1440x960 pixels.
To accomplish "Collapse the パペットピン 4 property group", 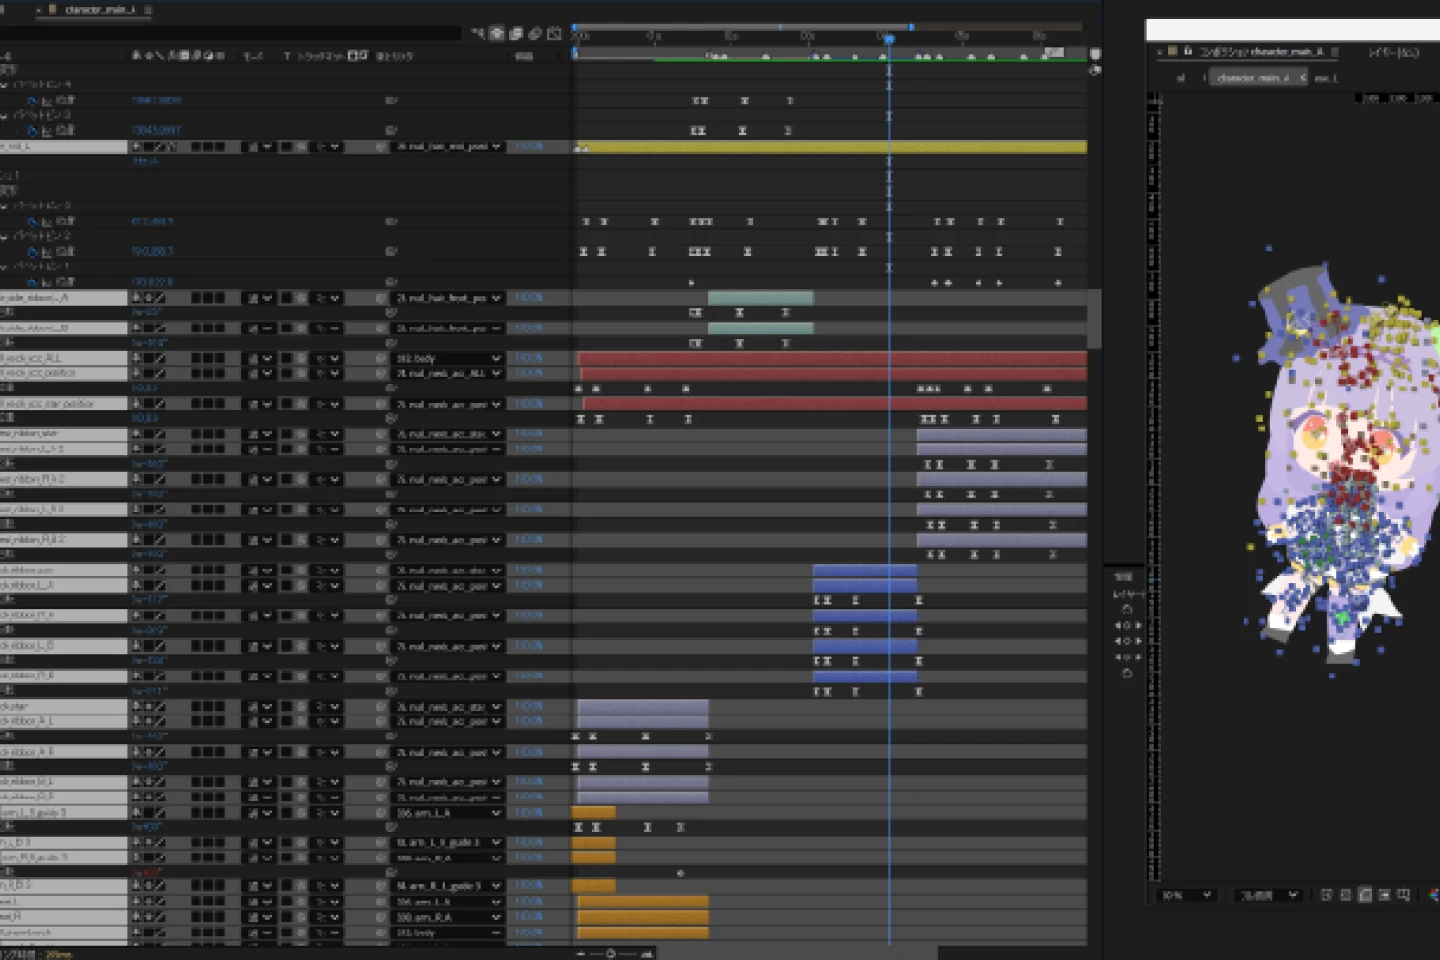I will pyautogui.click(x=5, y=86).
